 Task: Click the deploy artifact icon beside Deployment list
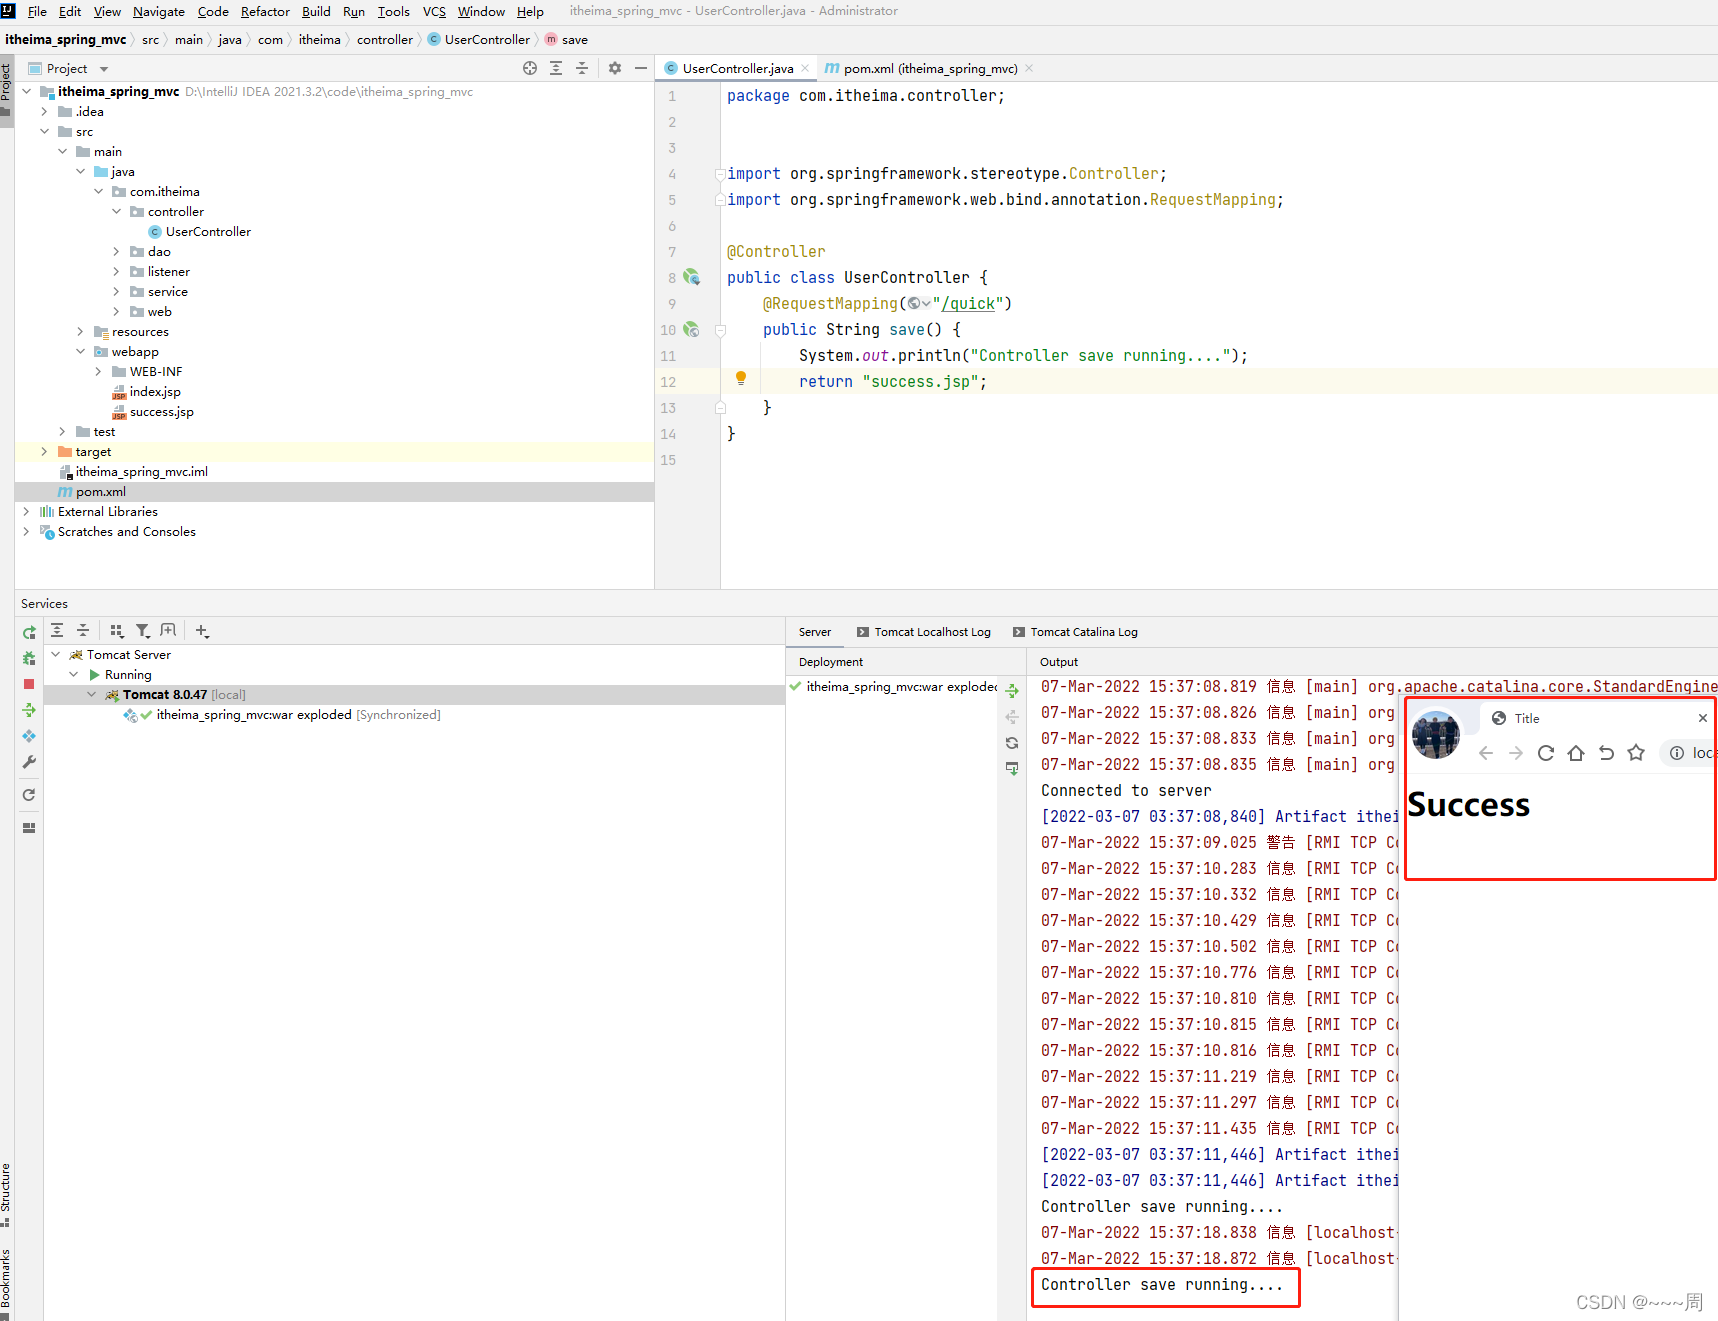pyautogui.click(x=1012, y=691)
